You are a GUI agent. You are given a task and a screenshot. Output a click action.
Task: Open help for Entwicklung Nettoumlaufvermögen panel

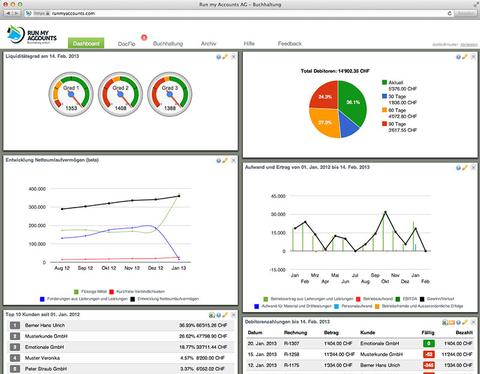point(218,161)
